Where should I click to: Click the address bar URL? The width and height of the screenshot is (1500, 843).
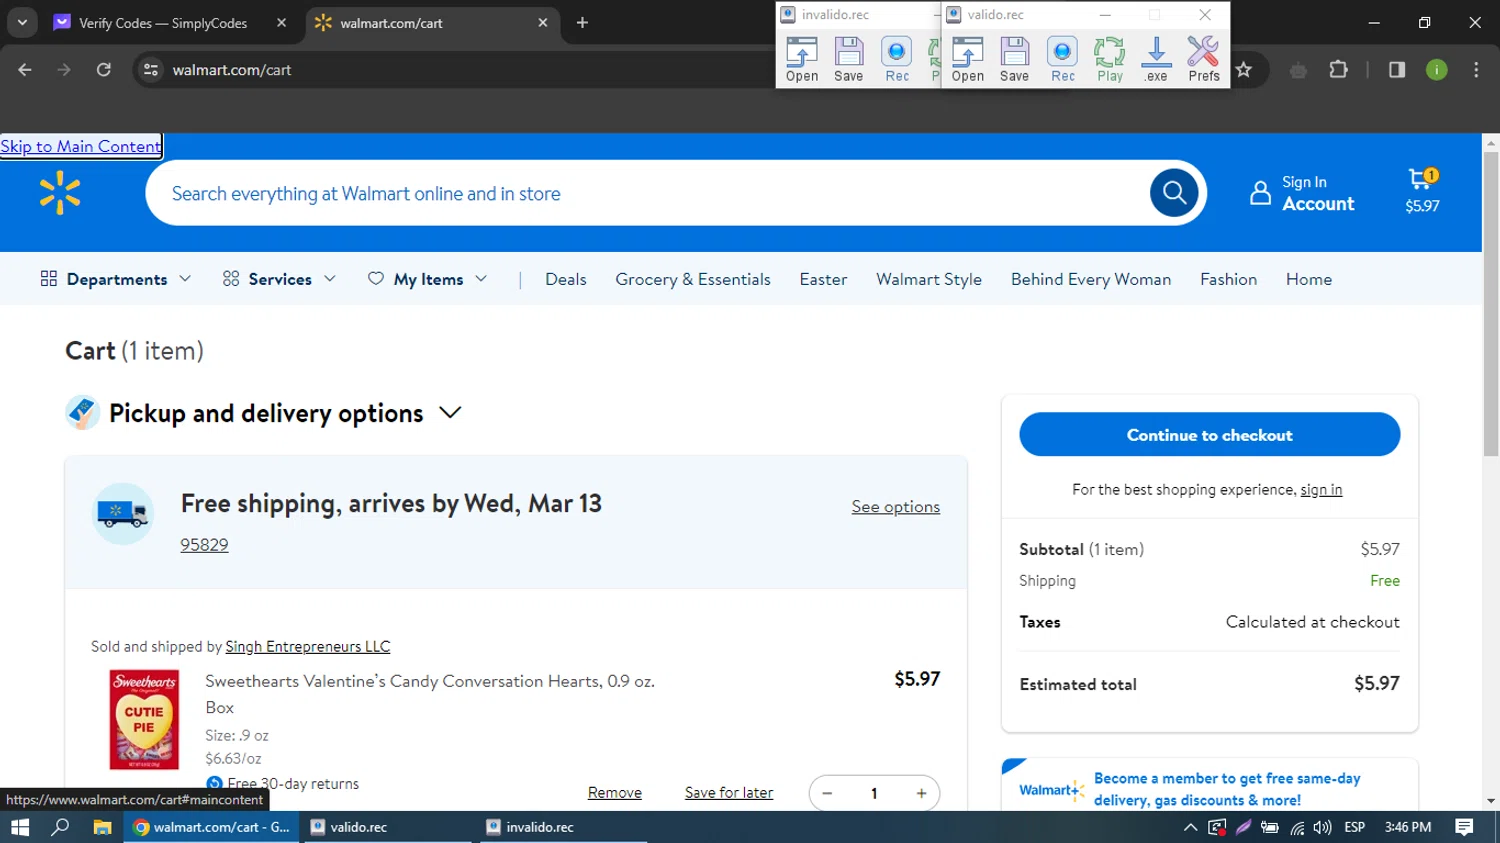click(x=232, y=70)
